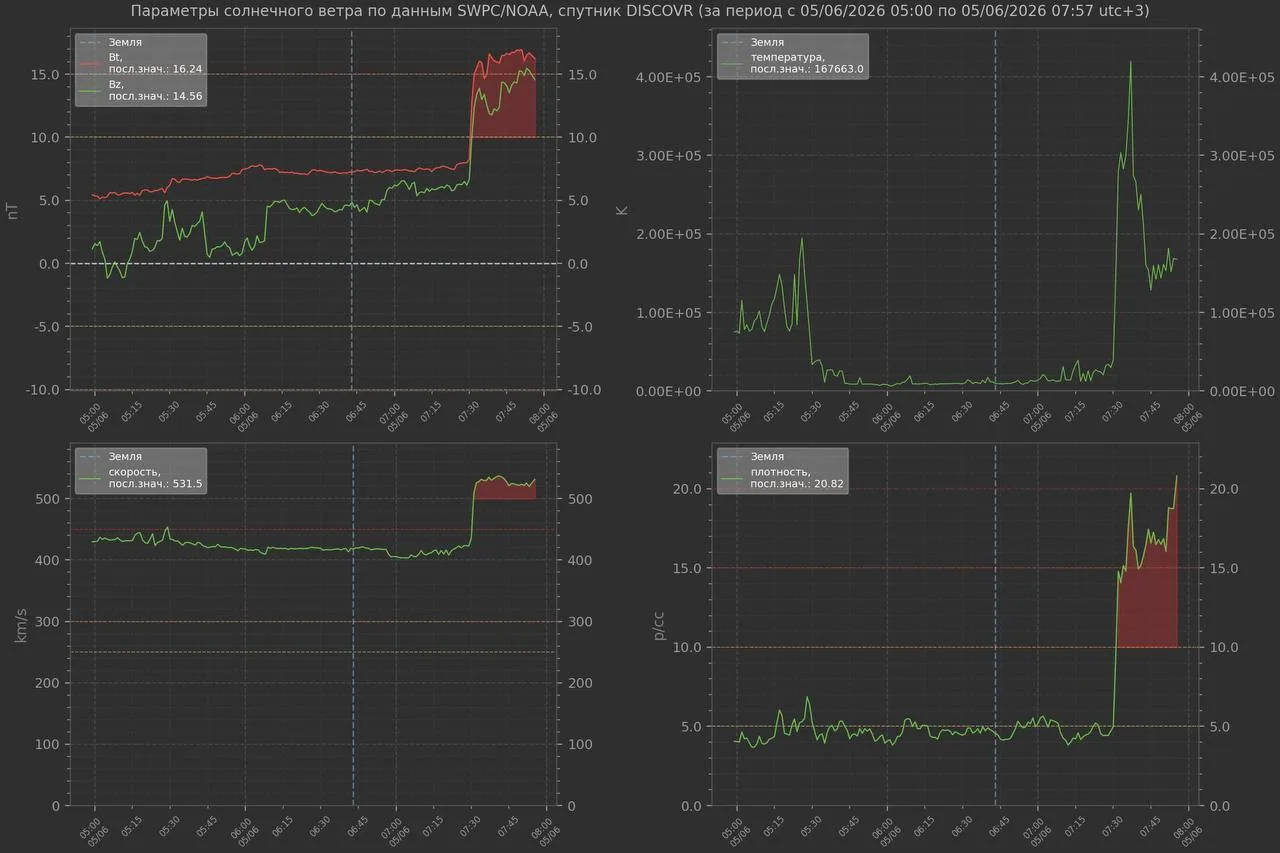Image resolution: width=1280 pixels, height=853 pixels.
Task: Select 'Земля' in the speed chart legend
Action: tap(125, 456)
